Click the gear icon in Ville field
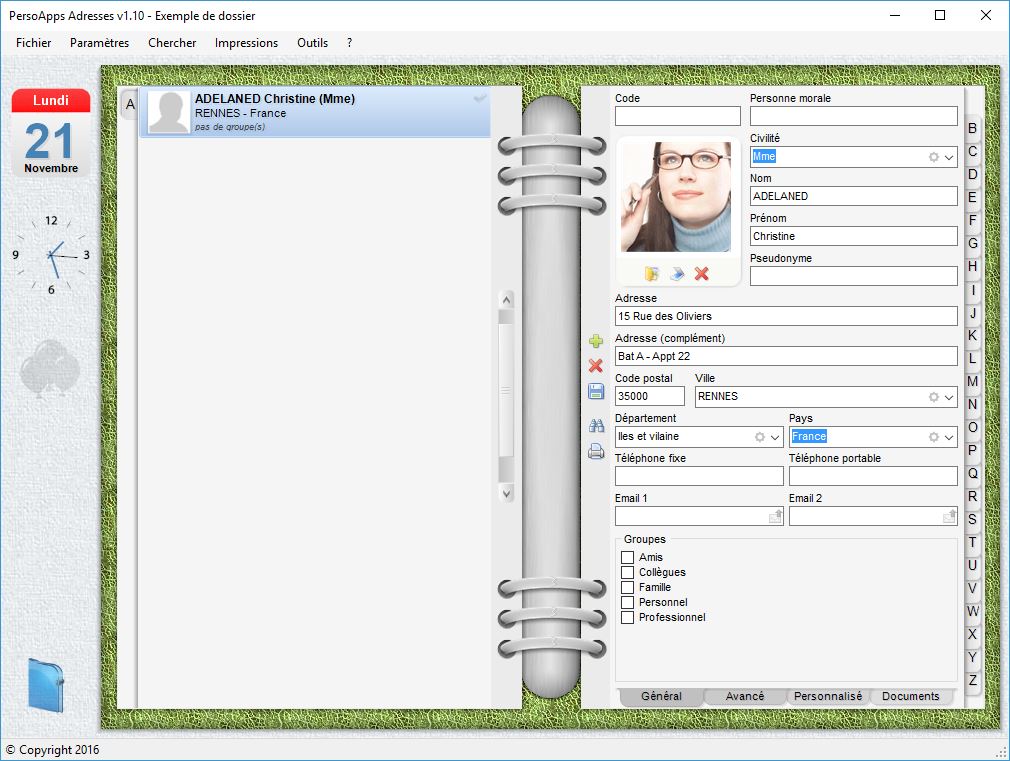The image size is (1010, 761). click(x=933, y=397)
